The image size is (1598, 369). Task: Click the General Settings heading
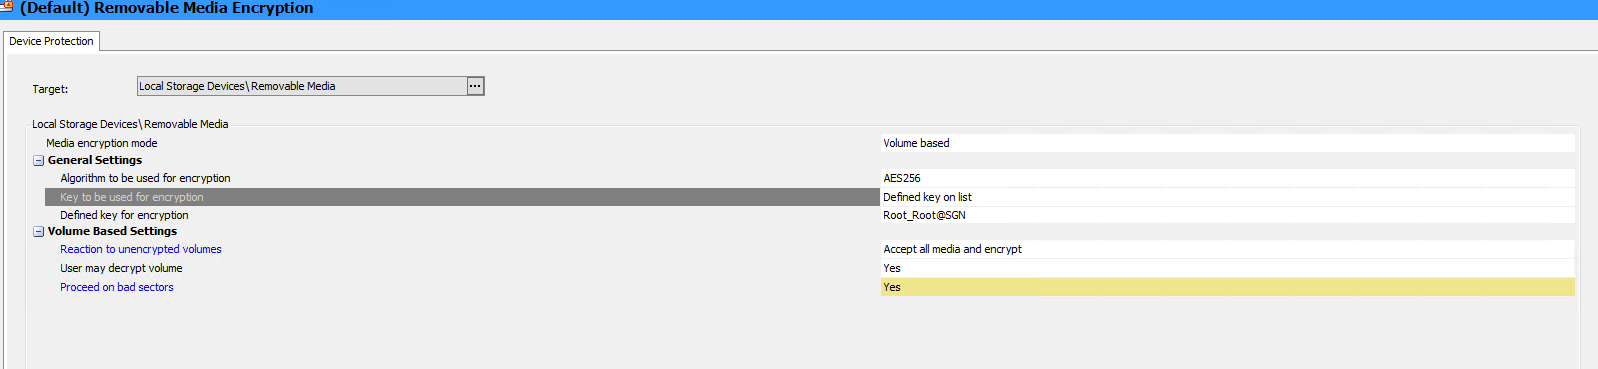pyautogui.click(x=95, y=160)
